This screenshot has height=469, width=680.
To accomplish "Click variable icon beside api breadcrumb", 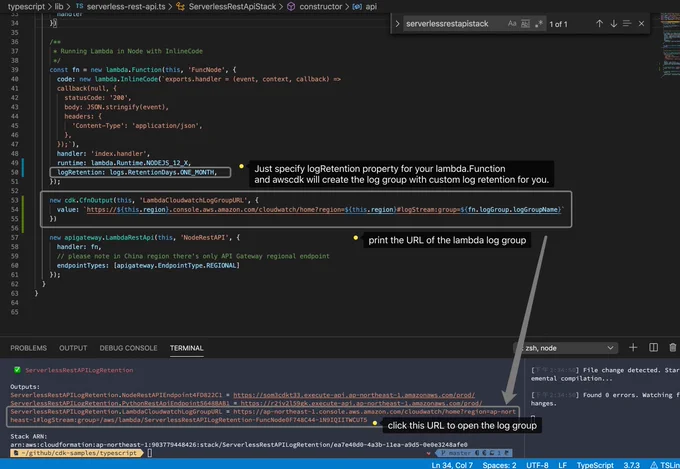I will point(357,7).
